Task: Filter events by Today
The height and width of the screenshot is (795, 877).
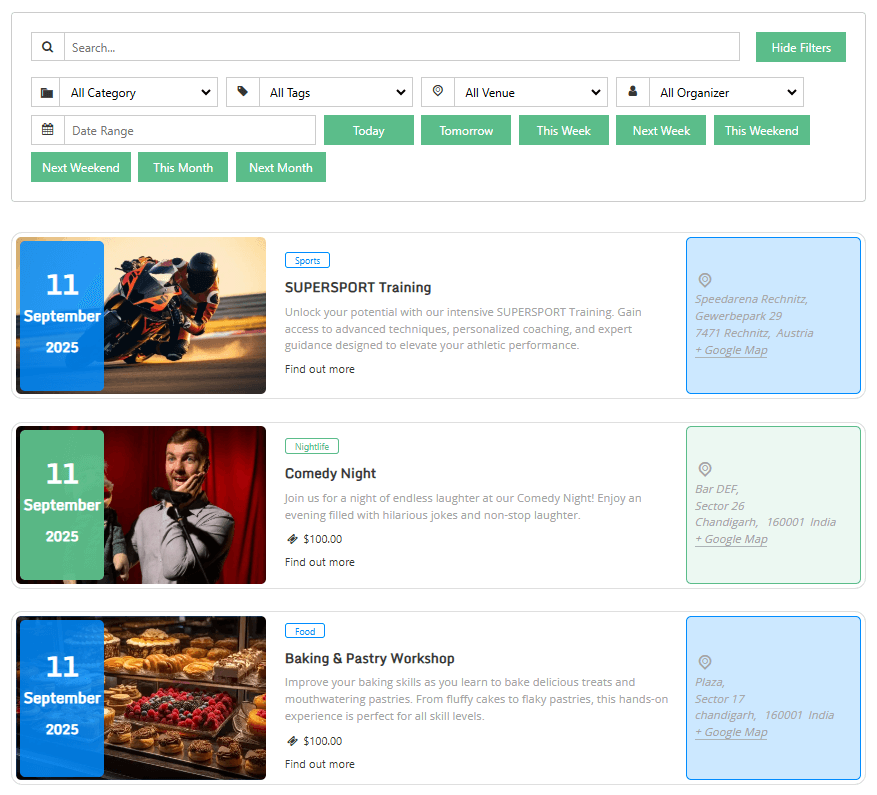Action: tap(368, 131)
